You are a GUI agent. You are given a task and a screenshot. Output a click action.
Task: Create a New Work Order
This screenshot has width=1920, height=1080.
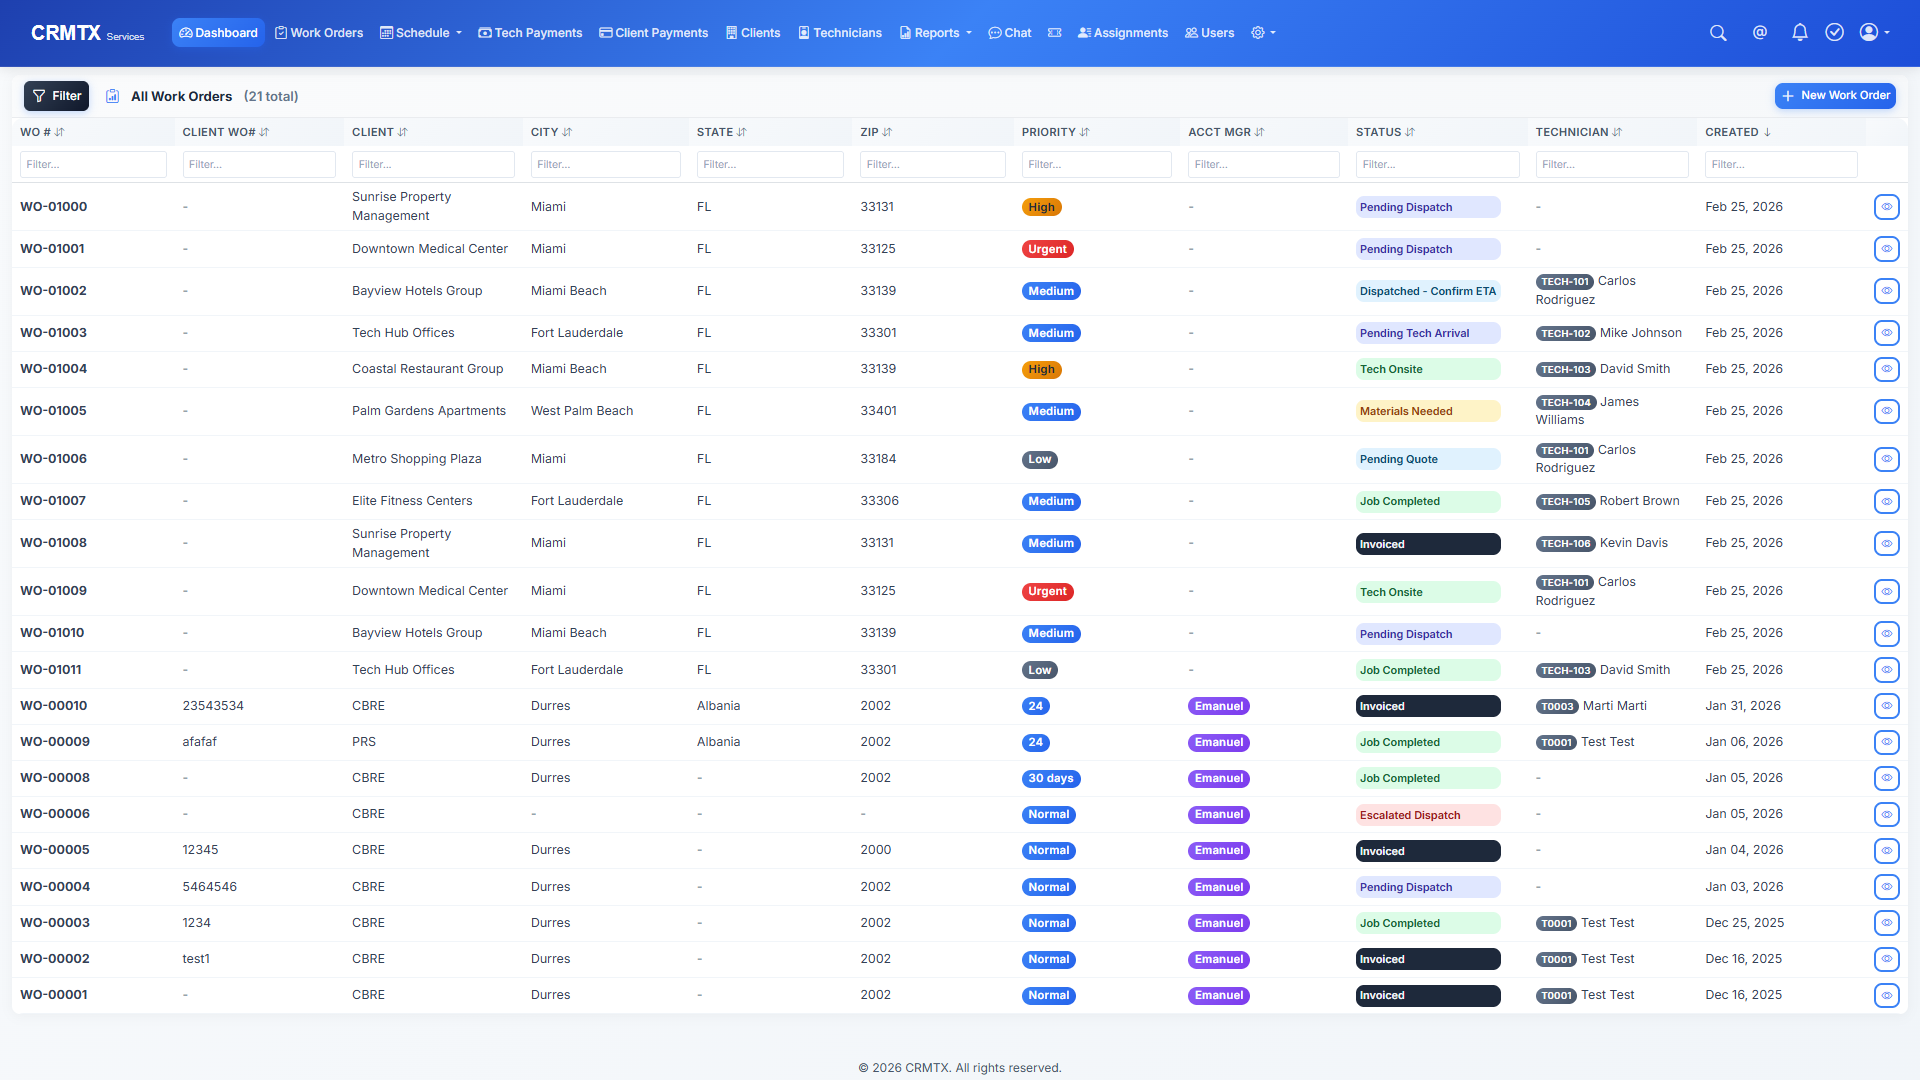point(1834,95)
